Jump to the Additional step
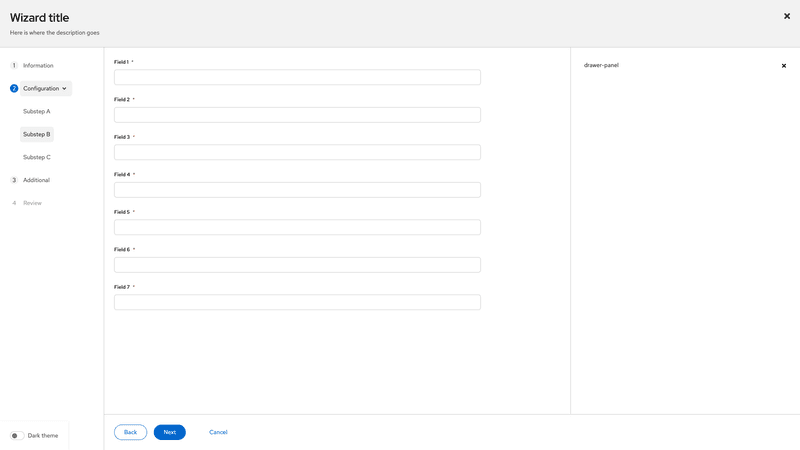The height and width of the screenshot is (450, 800). pyautogui.click(x=36, y=180)
